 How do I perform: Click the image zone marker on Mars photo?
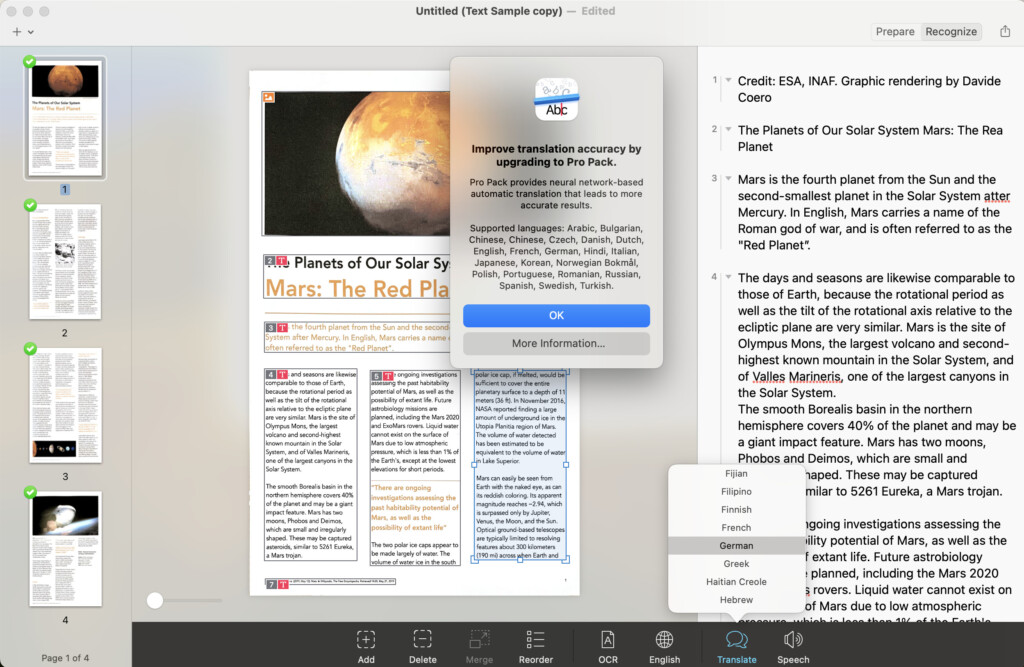tap(268, 97)
